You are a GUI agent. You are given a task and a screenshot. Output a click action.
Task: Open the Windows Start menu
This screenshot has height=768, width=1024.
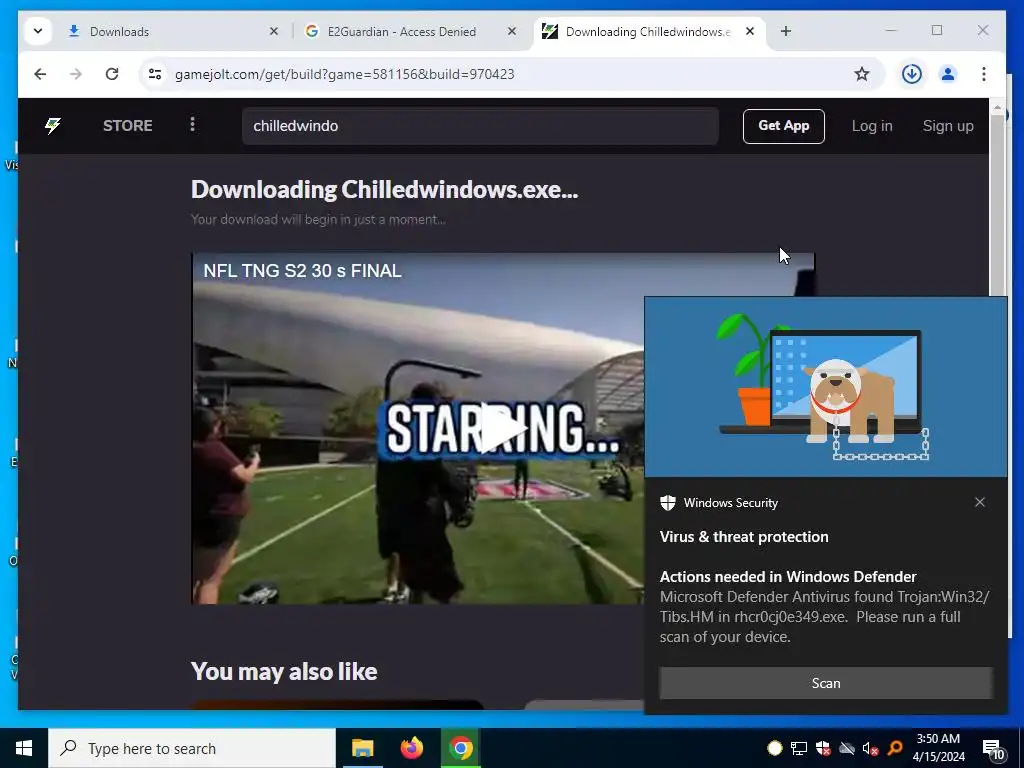pyautogui.click(x=24, y=748)
